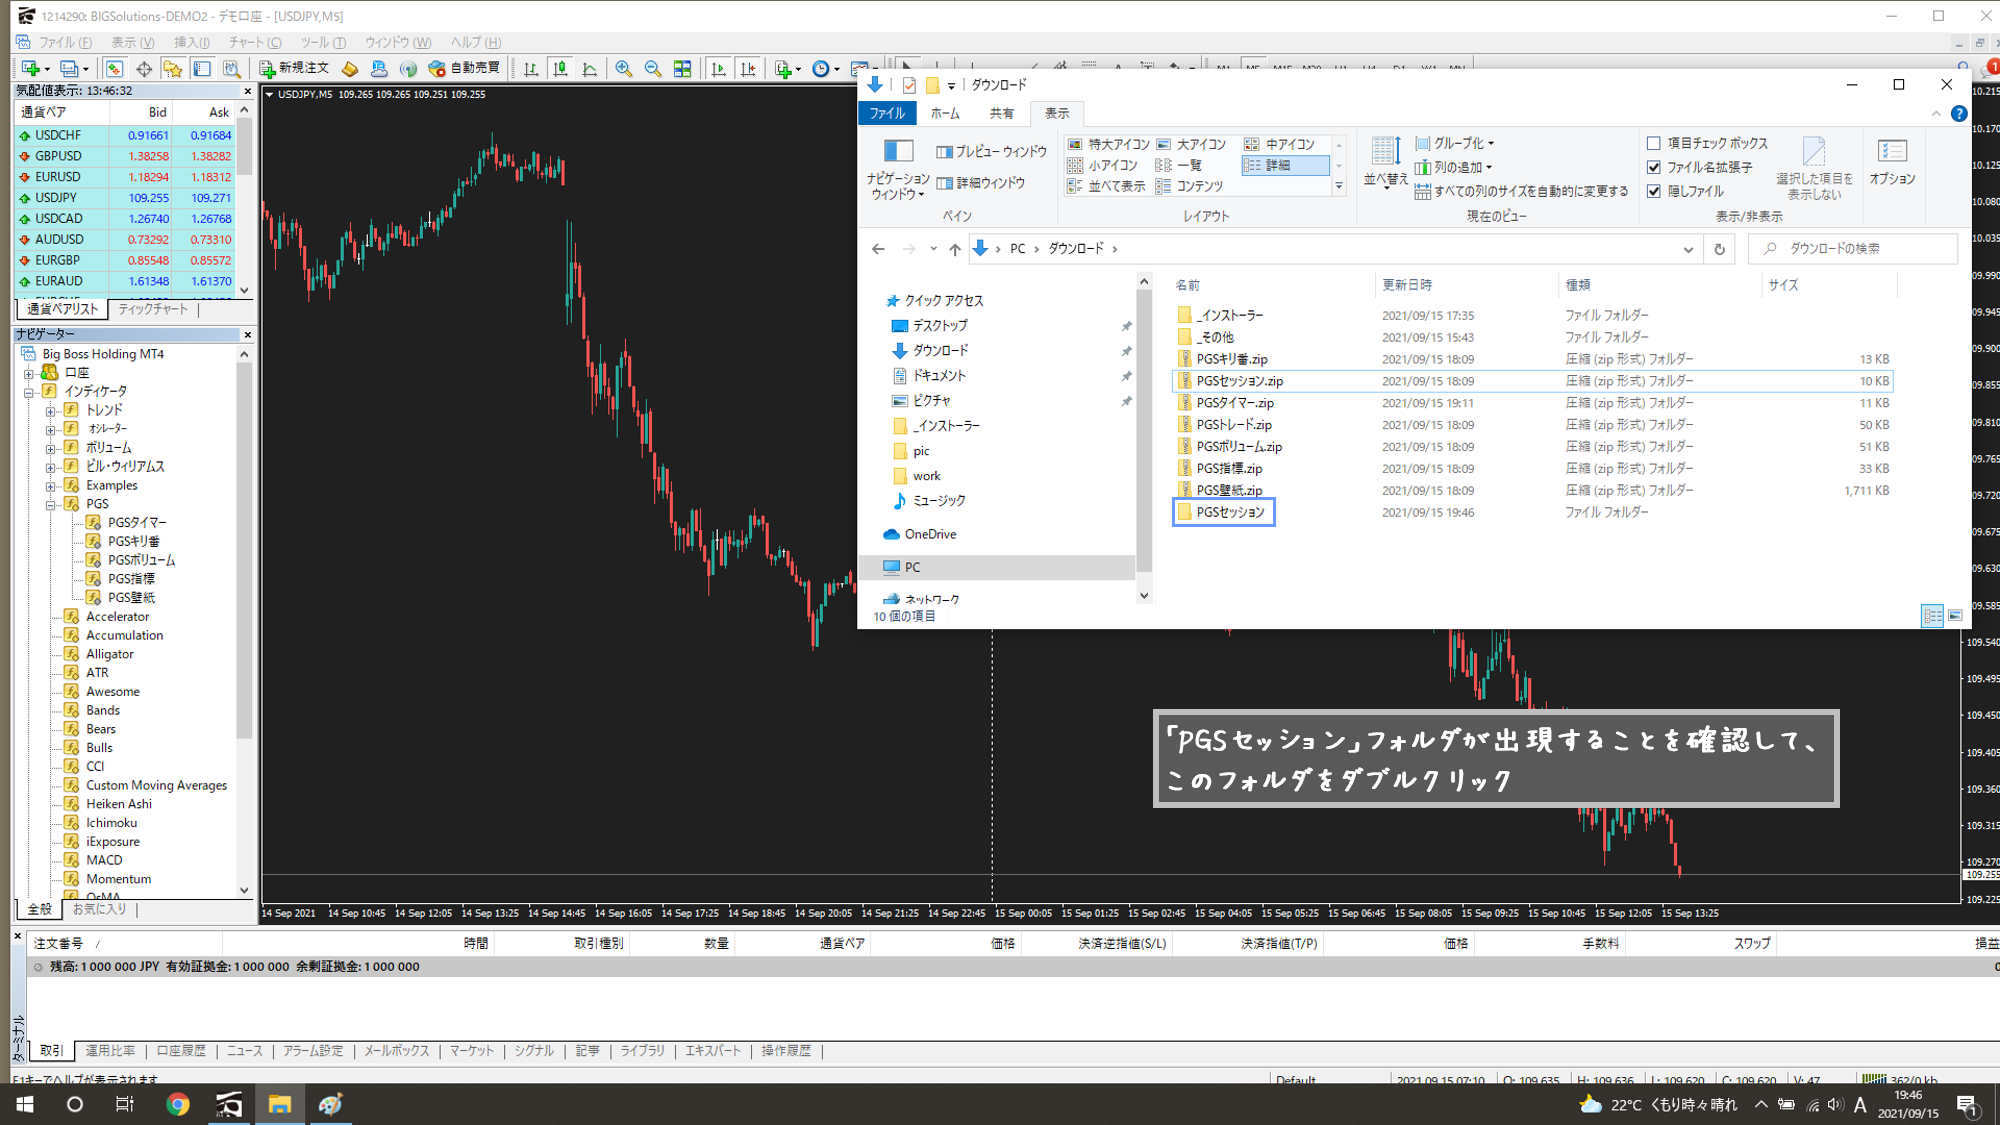Viewport: 2000px width, 1125px height.
Task: Collapse the PGS folder in the Navigator tree
Action: tap(50, 504)
